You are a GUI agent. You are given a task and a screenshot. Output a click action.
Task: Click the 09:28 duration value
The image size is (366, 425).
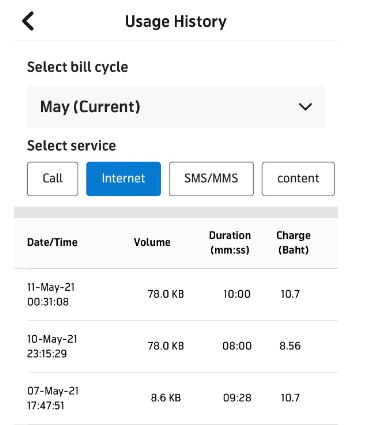pyautogui.click(x=237, y=398)
